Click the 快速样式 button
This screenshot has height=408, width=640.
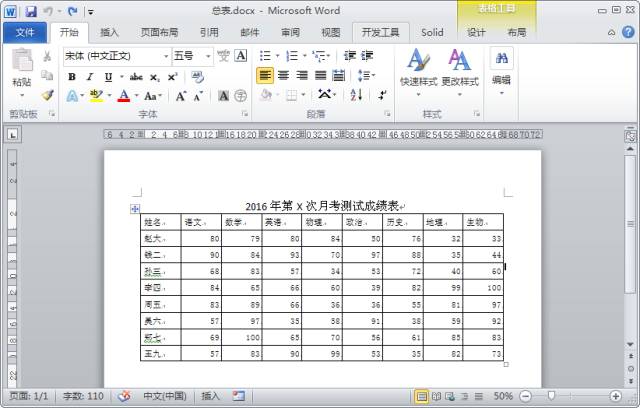click(x=419, y=68)
